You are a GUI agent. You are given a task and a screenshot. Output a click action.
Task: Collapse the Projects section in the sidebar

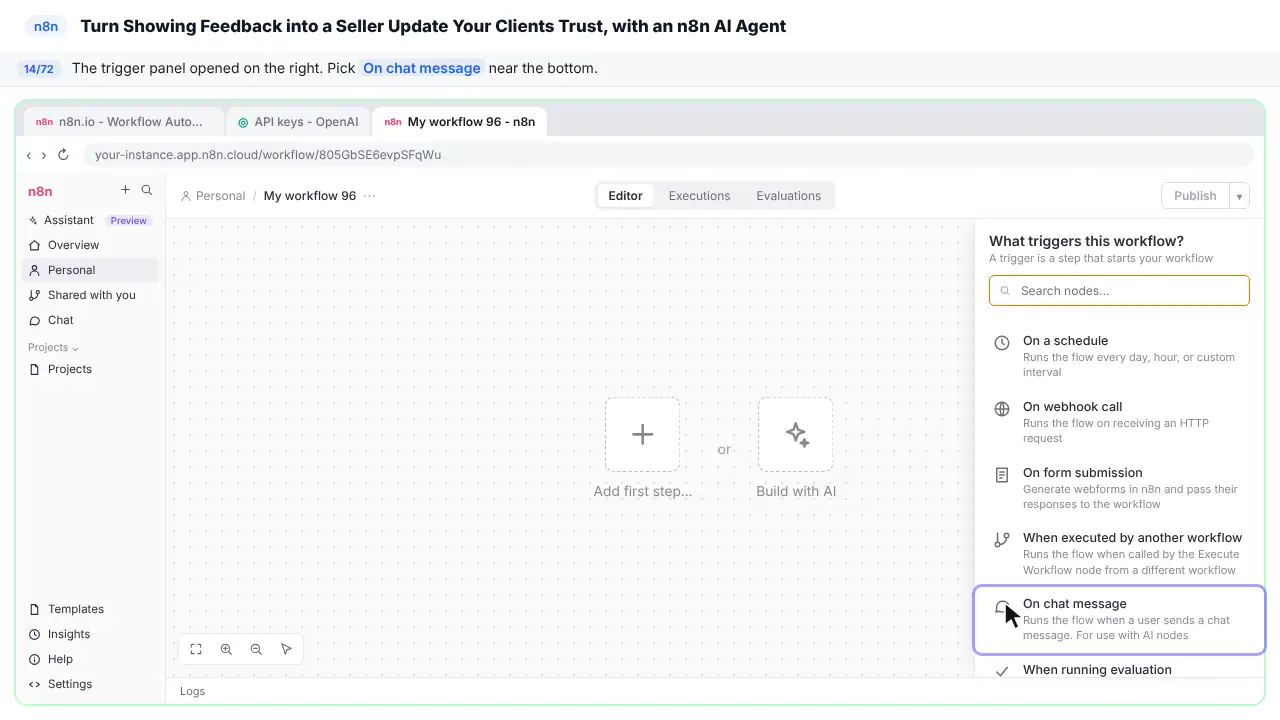click(x=53, y=347)
